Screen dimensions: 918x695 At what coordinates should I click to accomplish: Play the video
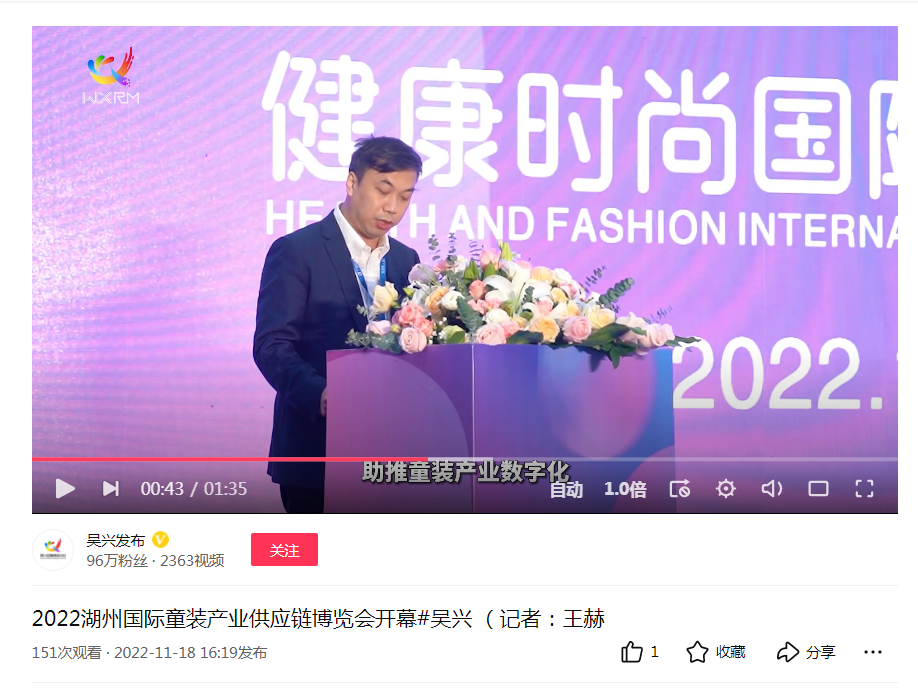[65, 489]
